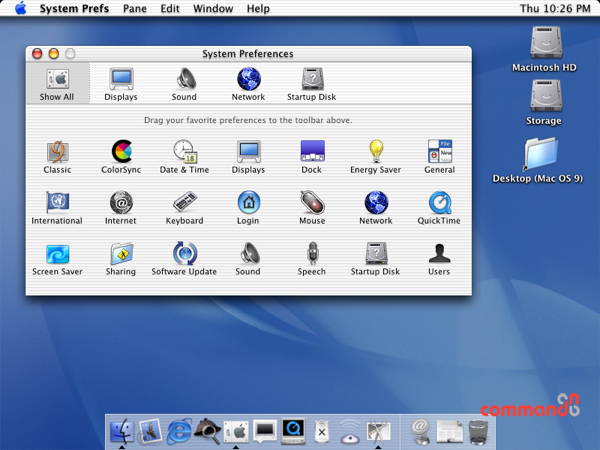This screenshot has width=600, height=450.
Task: Click the AirPort signal Dock icon
Action: pyautogui.click(x=350, y=432)
